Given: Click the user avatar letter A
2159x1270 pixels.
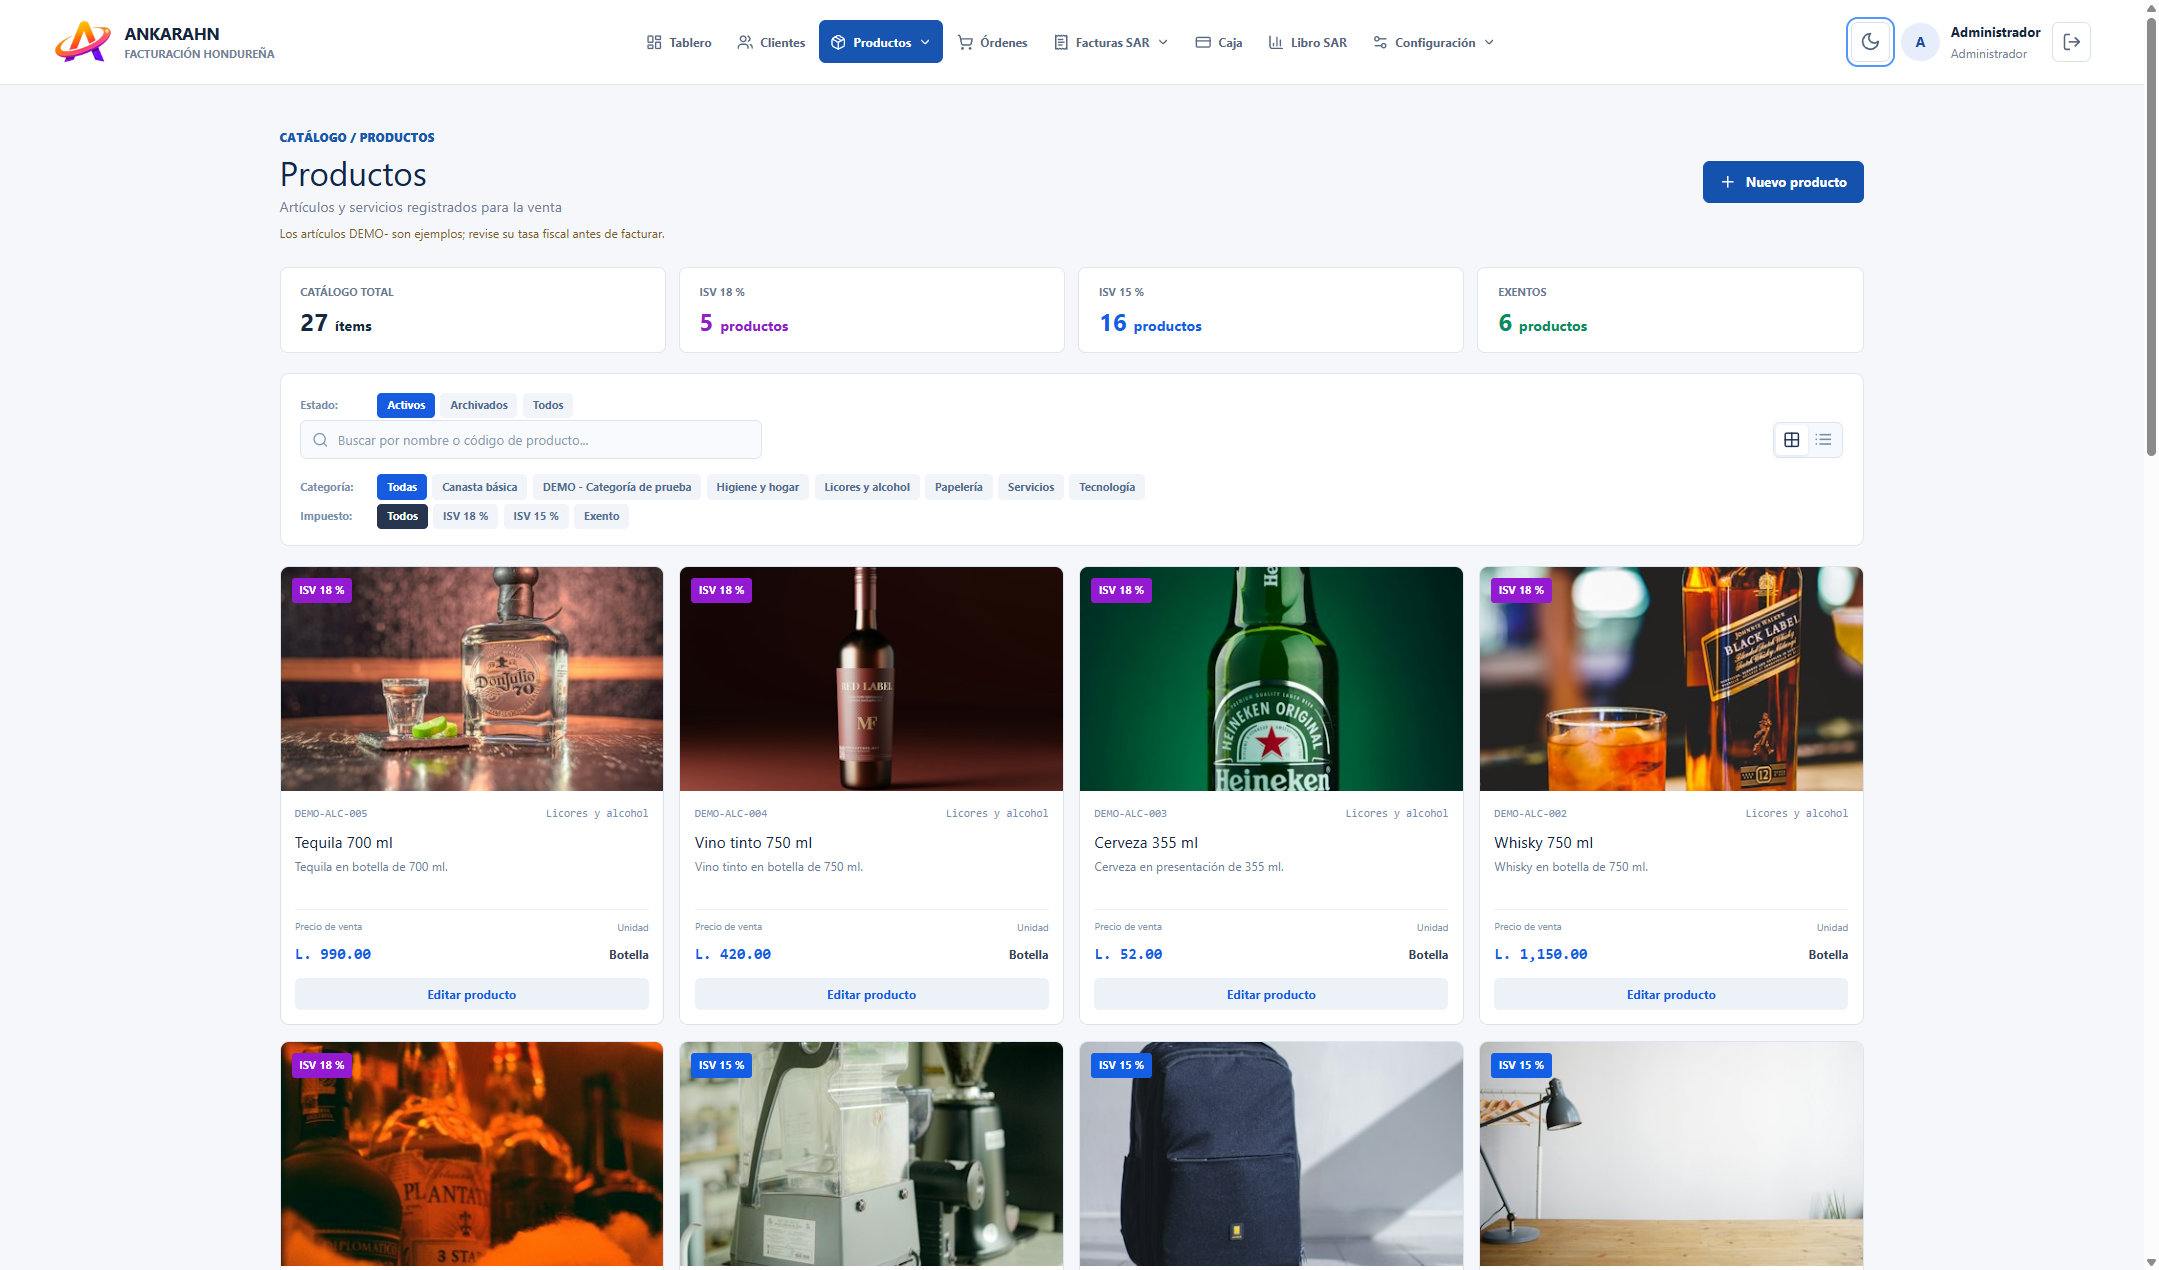Looking at the screenshot, I should click(1919, 42).
